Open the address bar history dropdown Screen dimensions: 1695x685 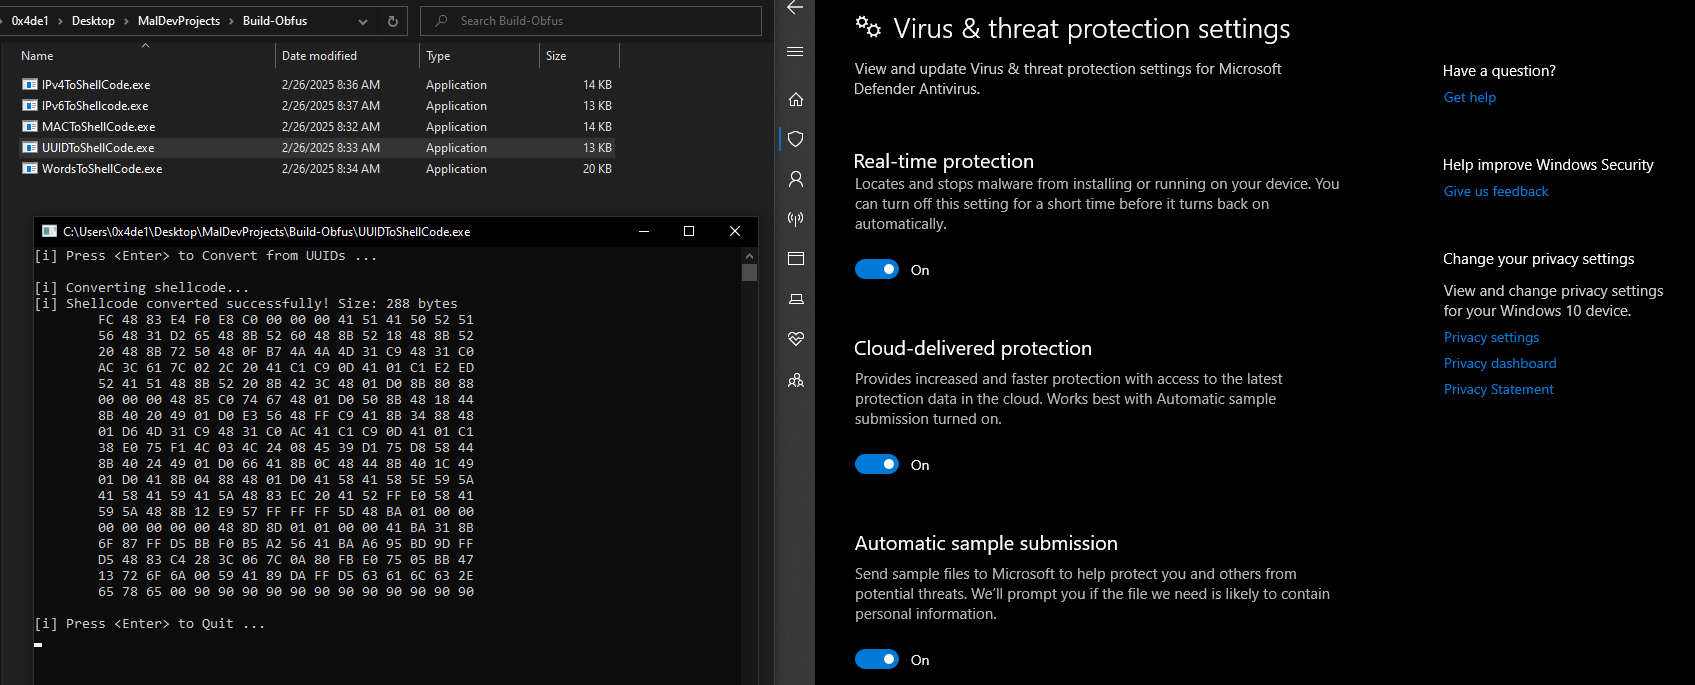click(x=363, y=21)
